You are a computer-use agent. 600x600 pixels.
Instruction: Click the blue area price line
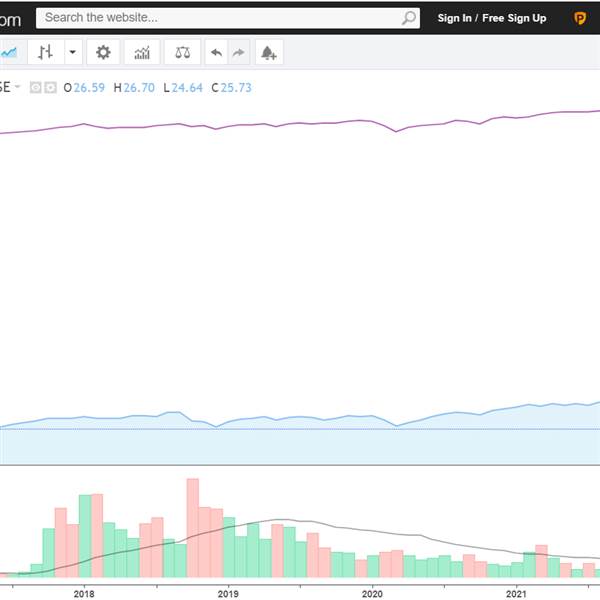298,417
